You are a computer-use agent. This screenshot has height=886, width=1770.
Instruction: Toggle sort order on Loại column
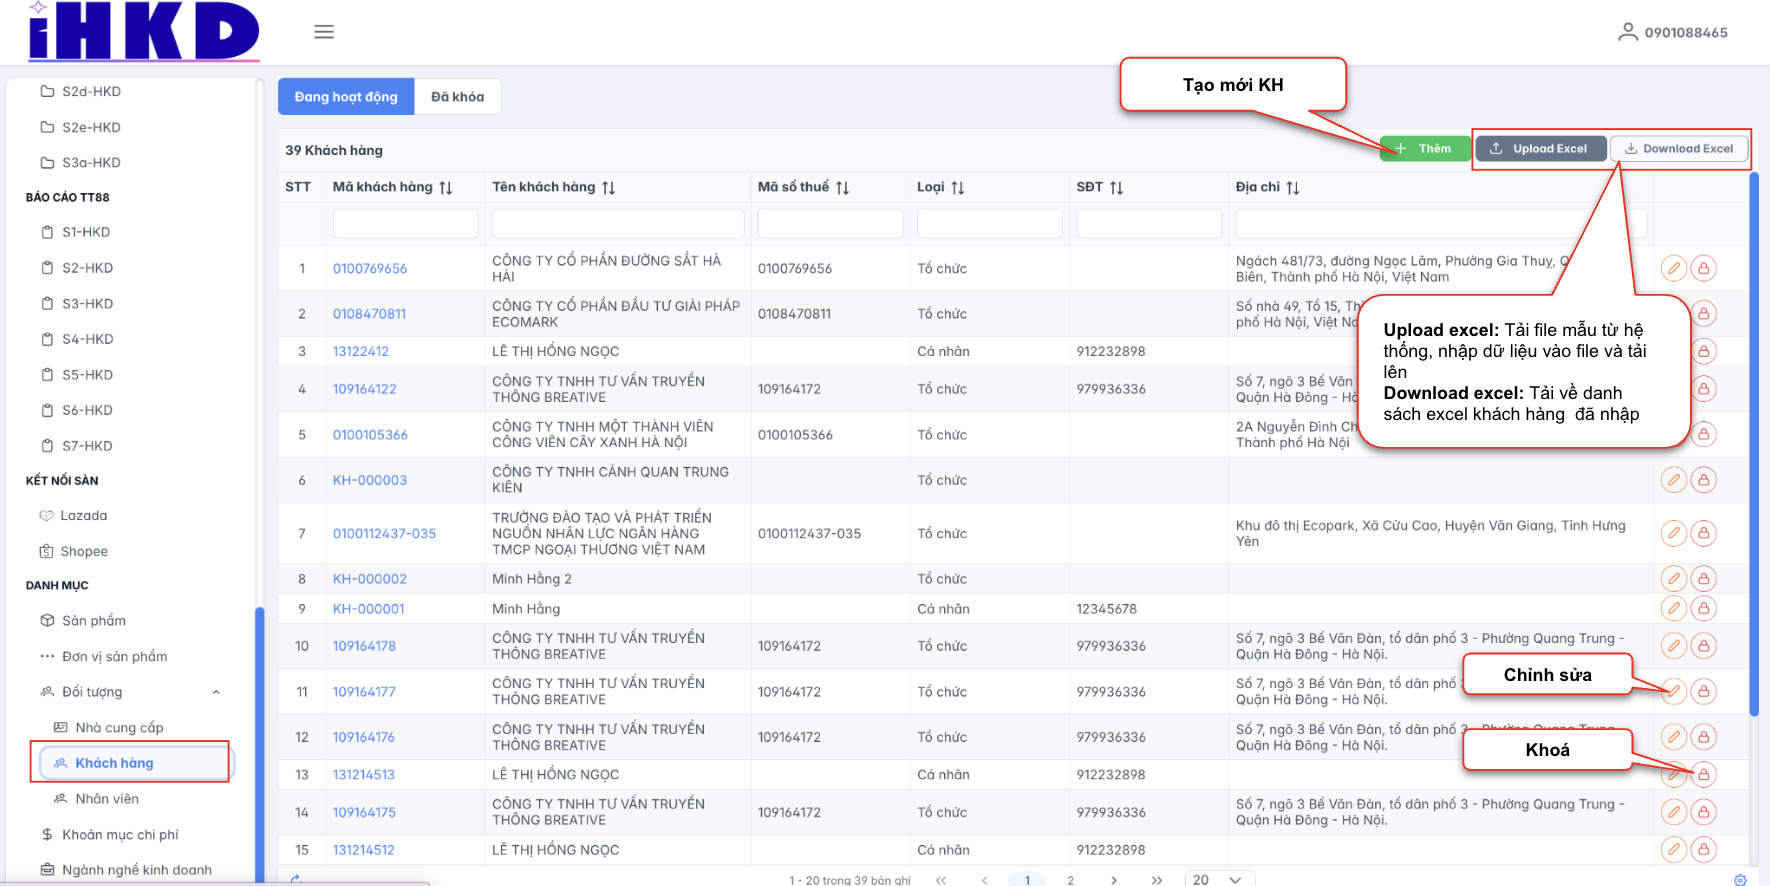click(x=957, y=188)
